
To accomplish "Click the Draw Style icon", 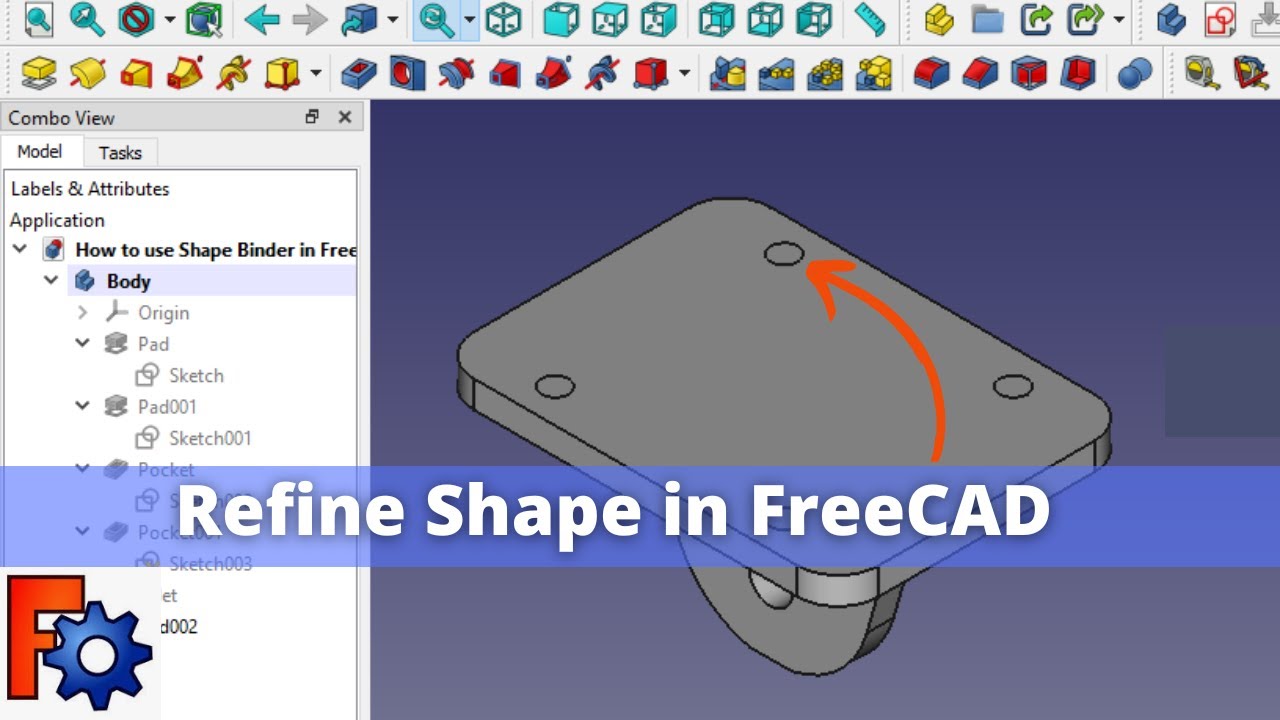I will click(136, 19).
